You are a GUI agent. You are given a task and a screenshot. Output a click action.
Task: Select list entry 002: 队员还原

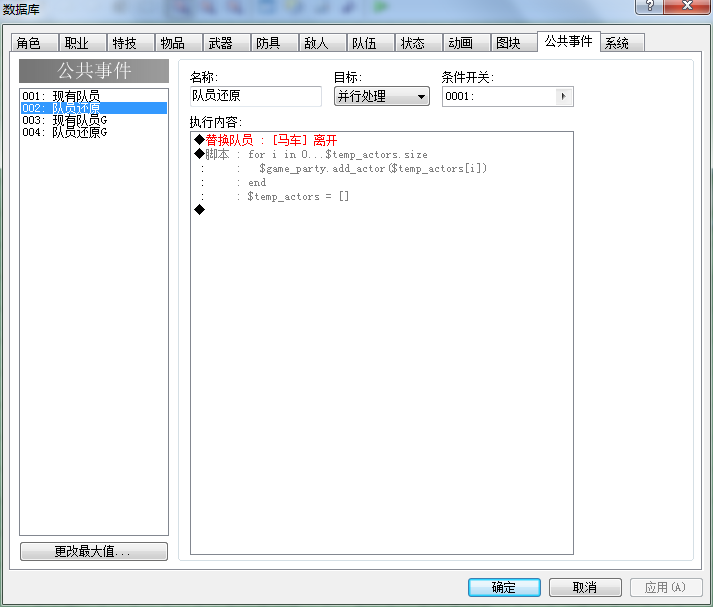(94, 108)
